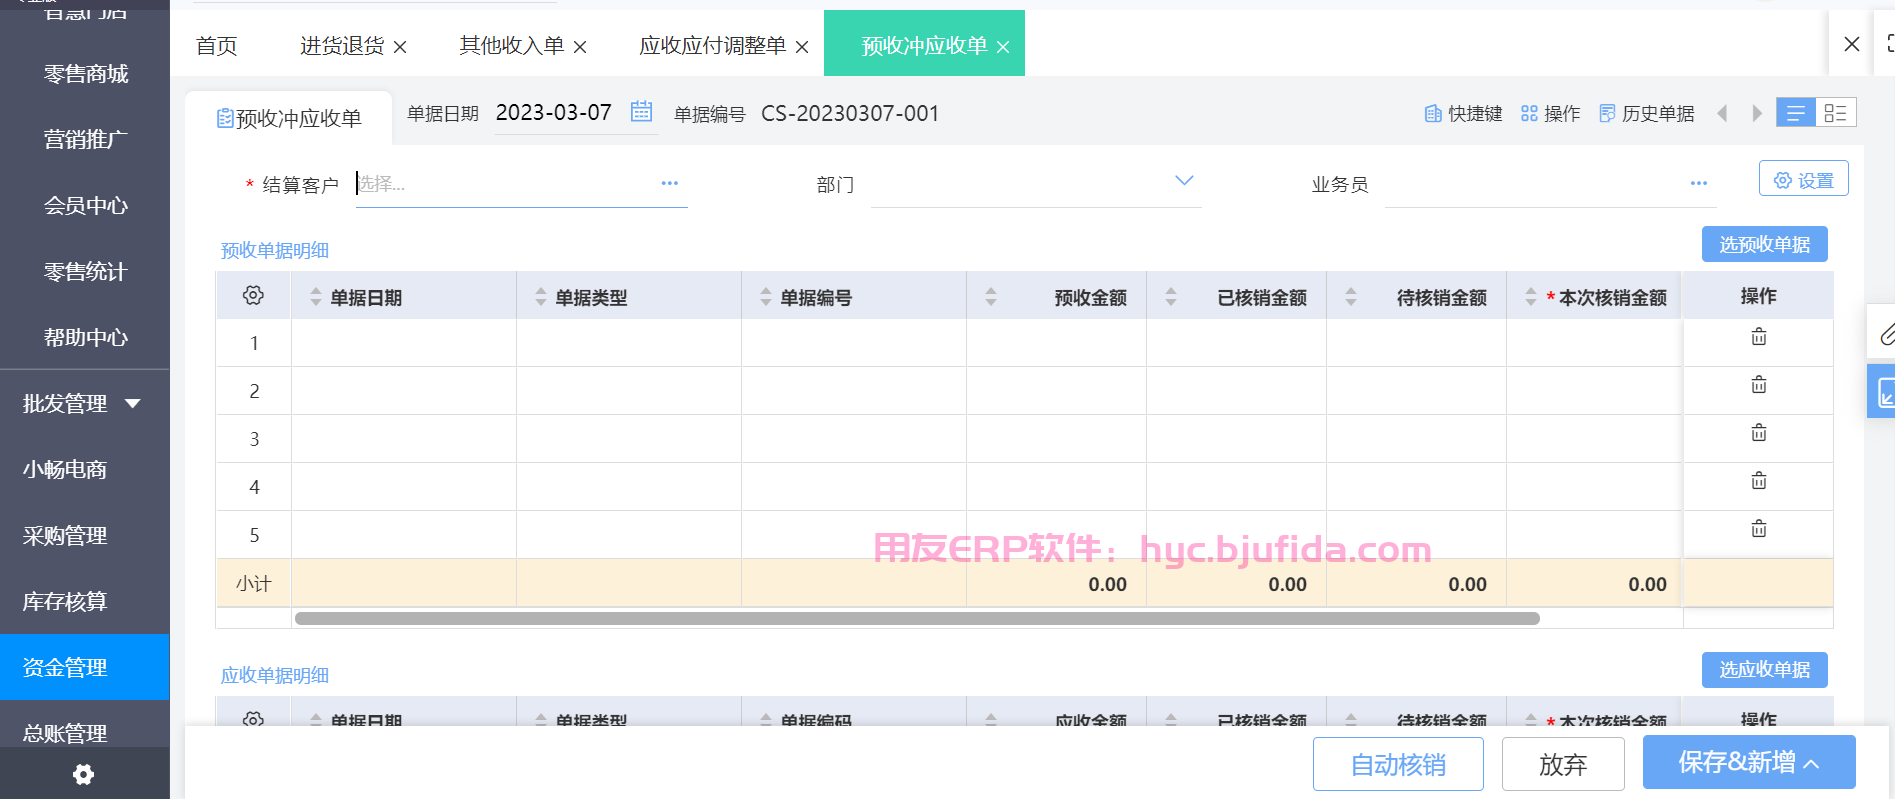Close the 进货退货 tab
The image size is (1895, 799).
pyautogui.click(x=400, y=47)
